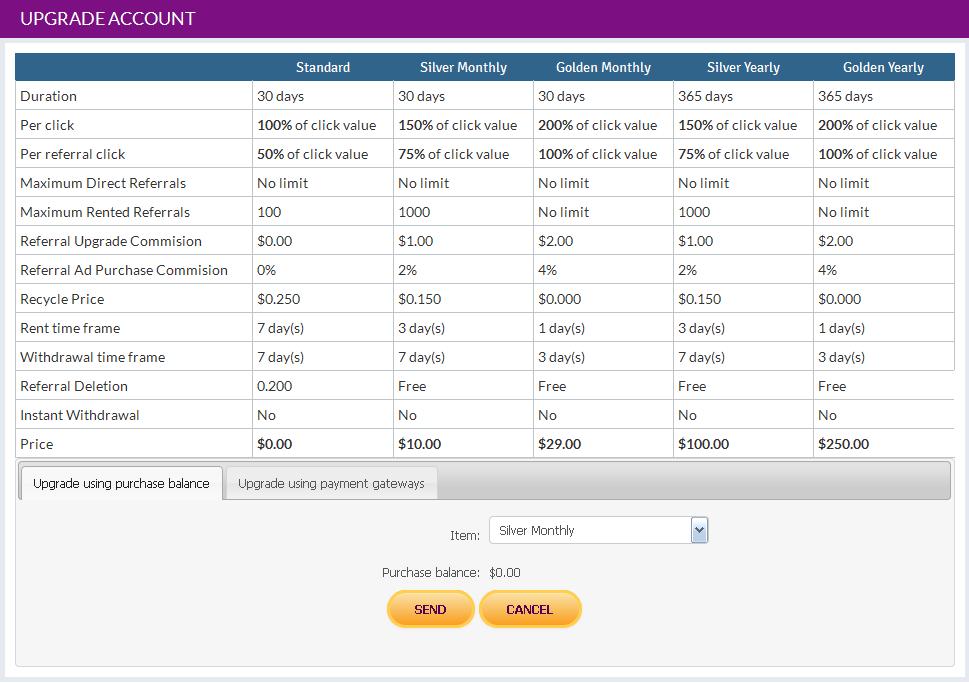Open the Upgrade using payment gateways tab
This screenshot has width=969, height=683.
click(331, 483)
